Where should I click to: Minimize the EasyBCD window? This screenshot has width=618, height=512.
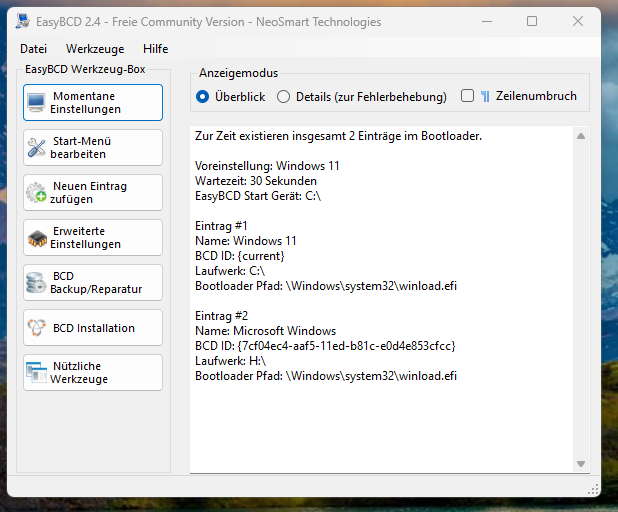coord(487,21)
